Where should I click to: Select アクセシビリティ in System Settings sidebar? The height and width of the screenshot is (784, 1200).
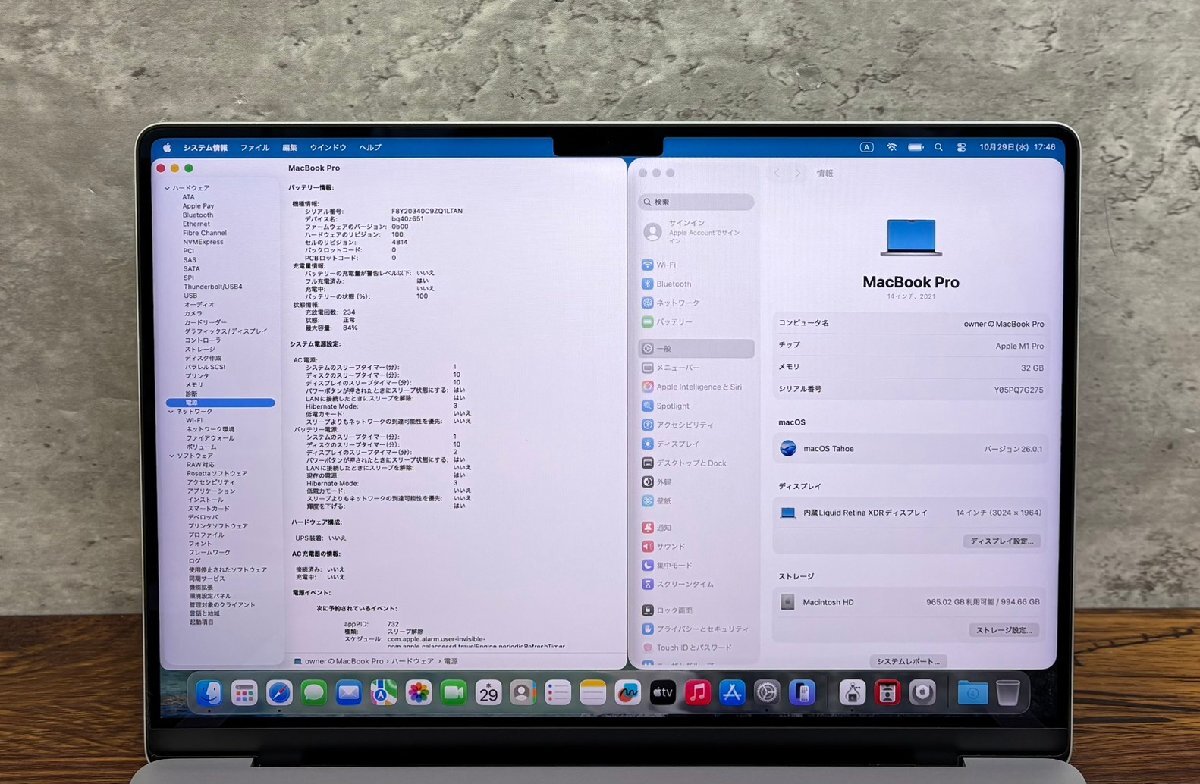coord(697,425)
